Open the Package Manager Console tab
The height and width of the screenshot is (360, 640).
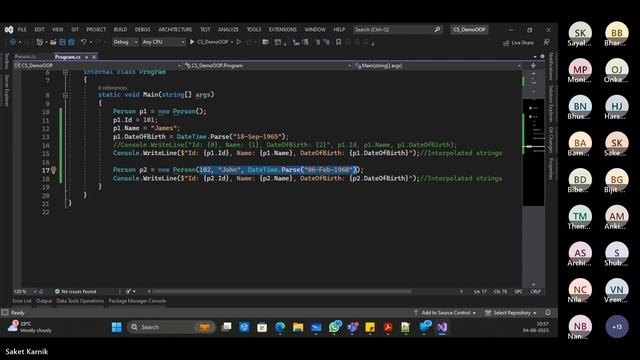click(137, 301)
